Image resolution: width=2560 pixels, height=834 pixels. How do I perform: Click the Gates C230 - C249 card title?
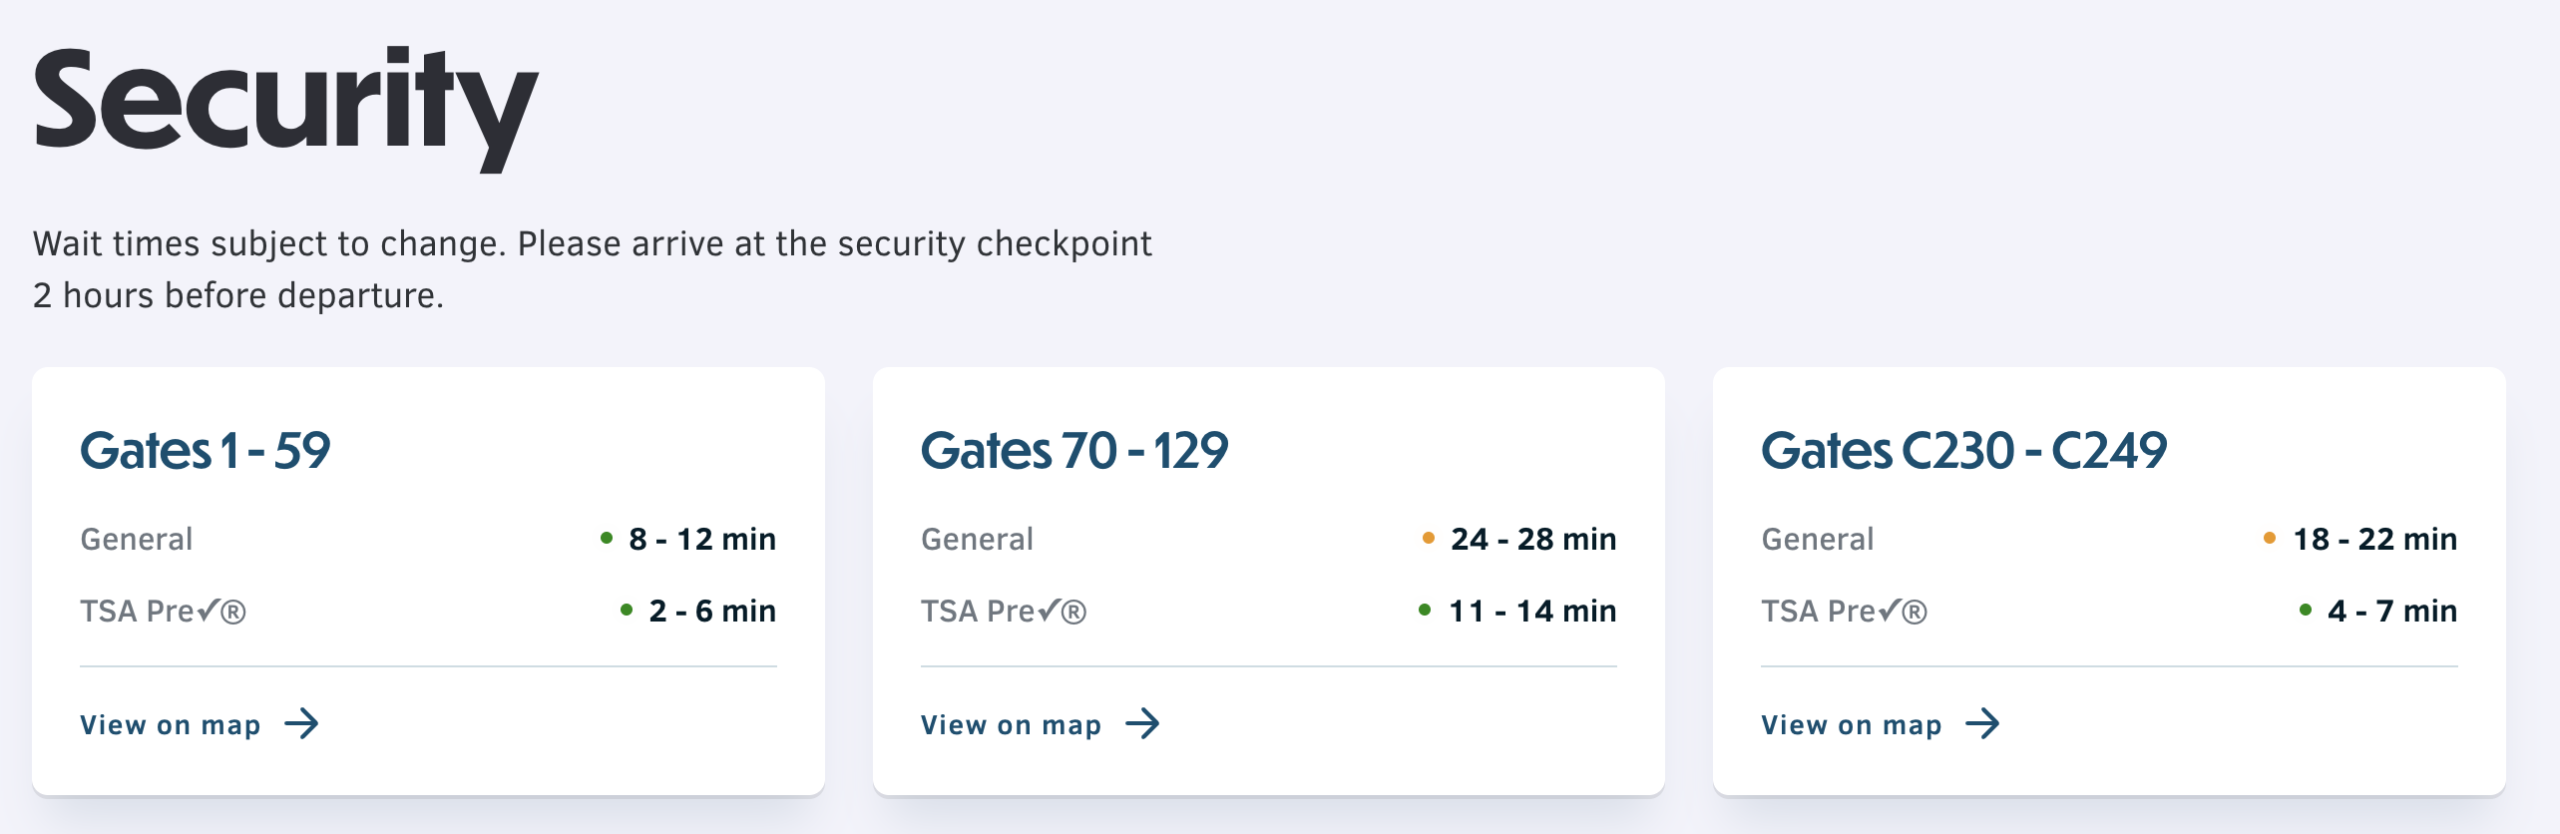pyautogui.click(x=1963, y=451)
